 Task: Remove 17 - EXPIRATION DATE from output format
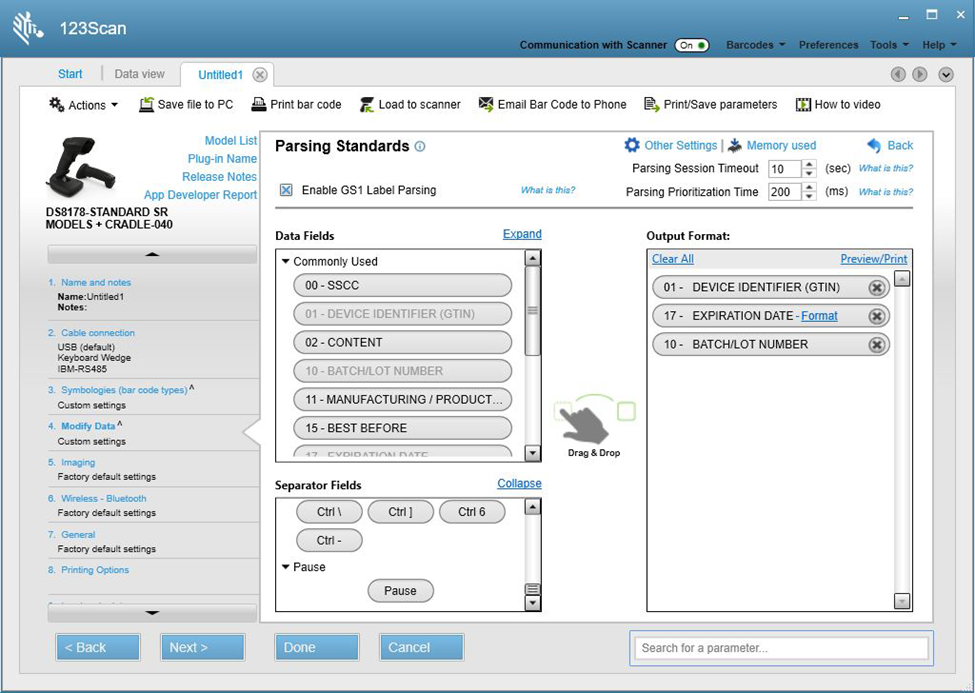pyautogui.click(x=877, y=316)
